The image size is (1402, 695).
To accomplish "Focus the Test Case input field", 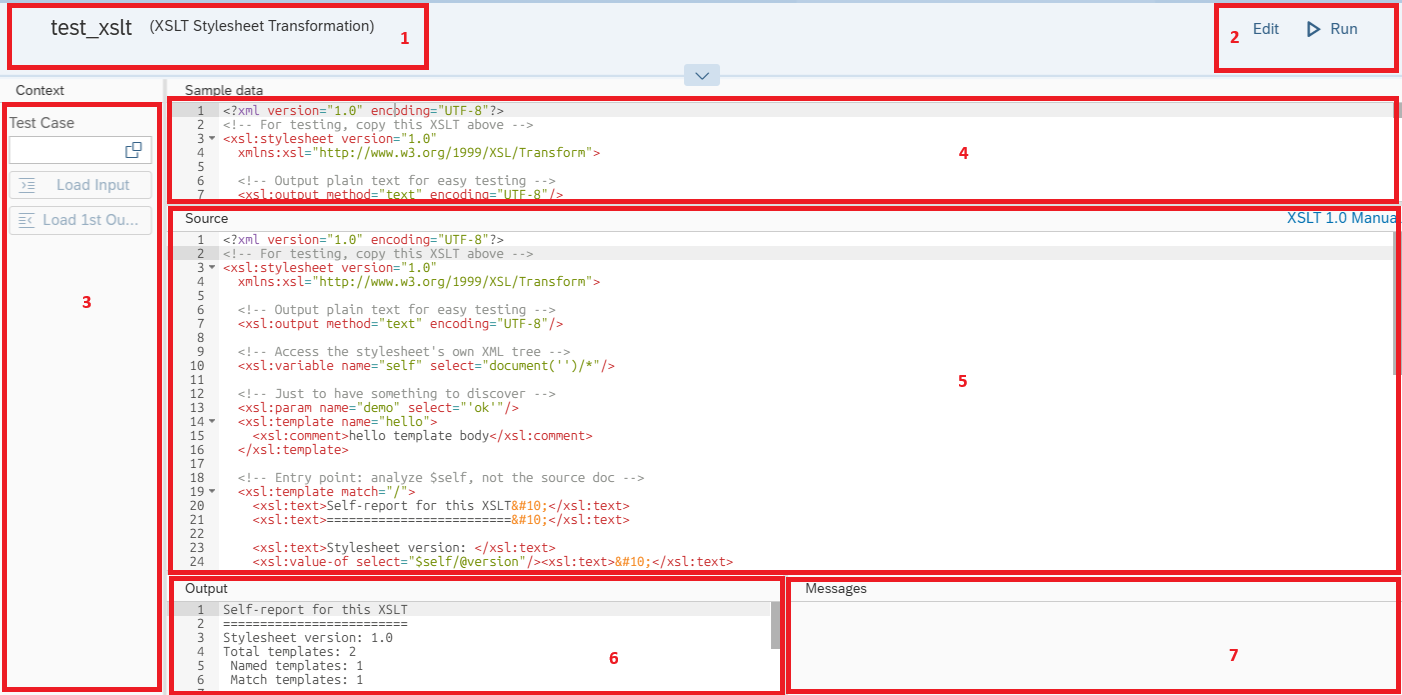I will click(65, 150).
